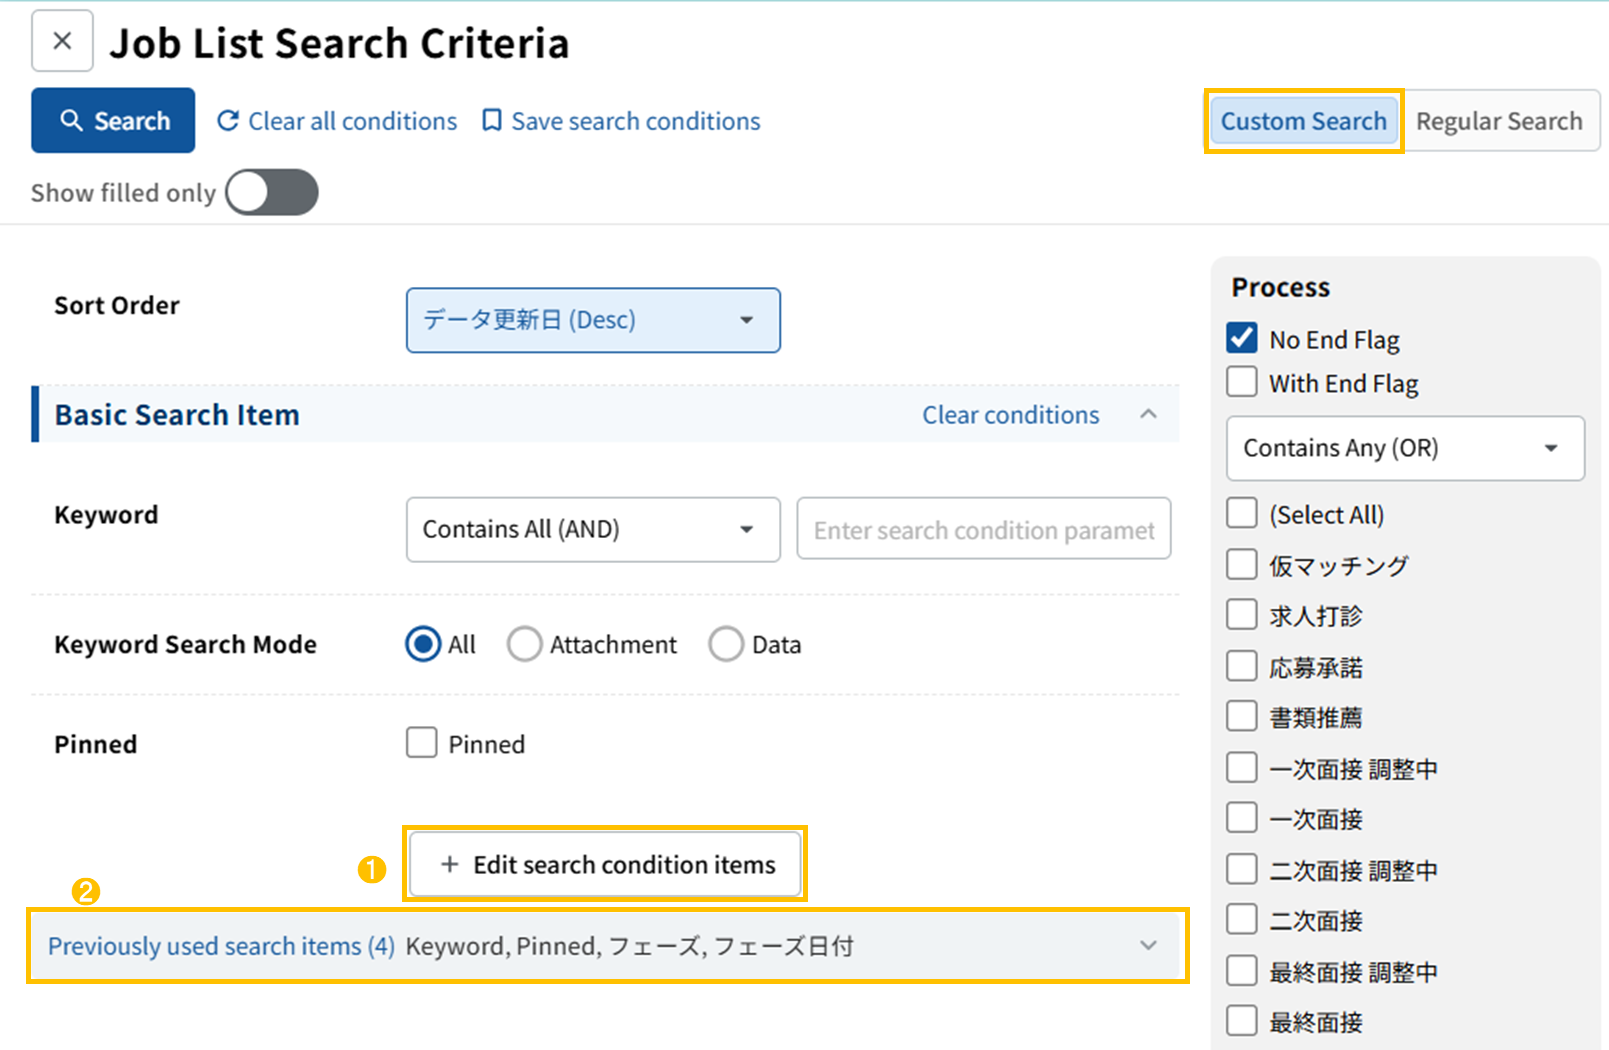Click Edit search condition items button

click(605, 864)
